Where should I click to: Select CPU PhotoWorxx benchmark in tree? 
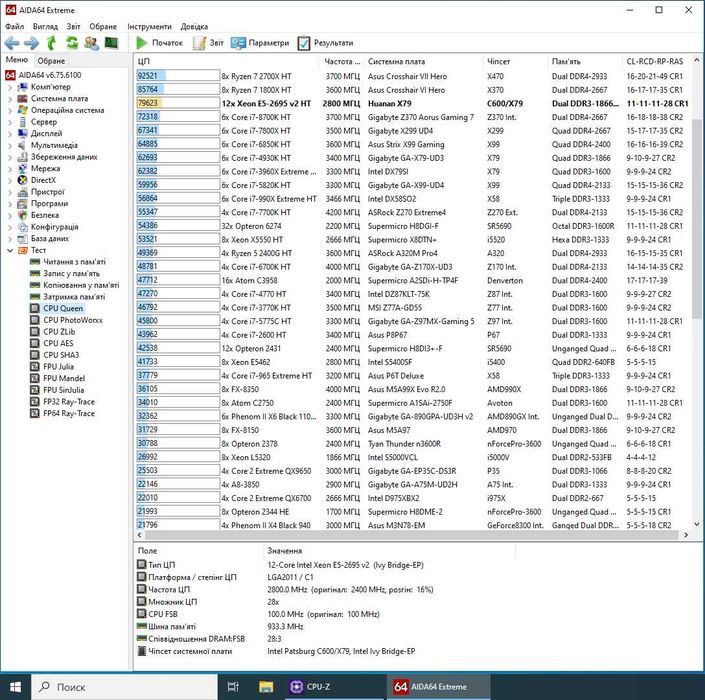coord(72,320)
